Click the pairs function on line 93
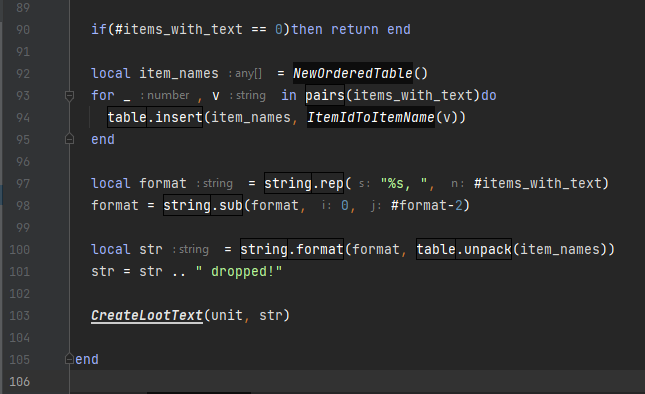645x394 pixels. 325,96
